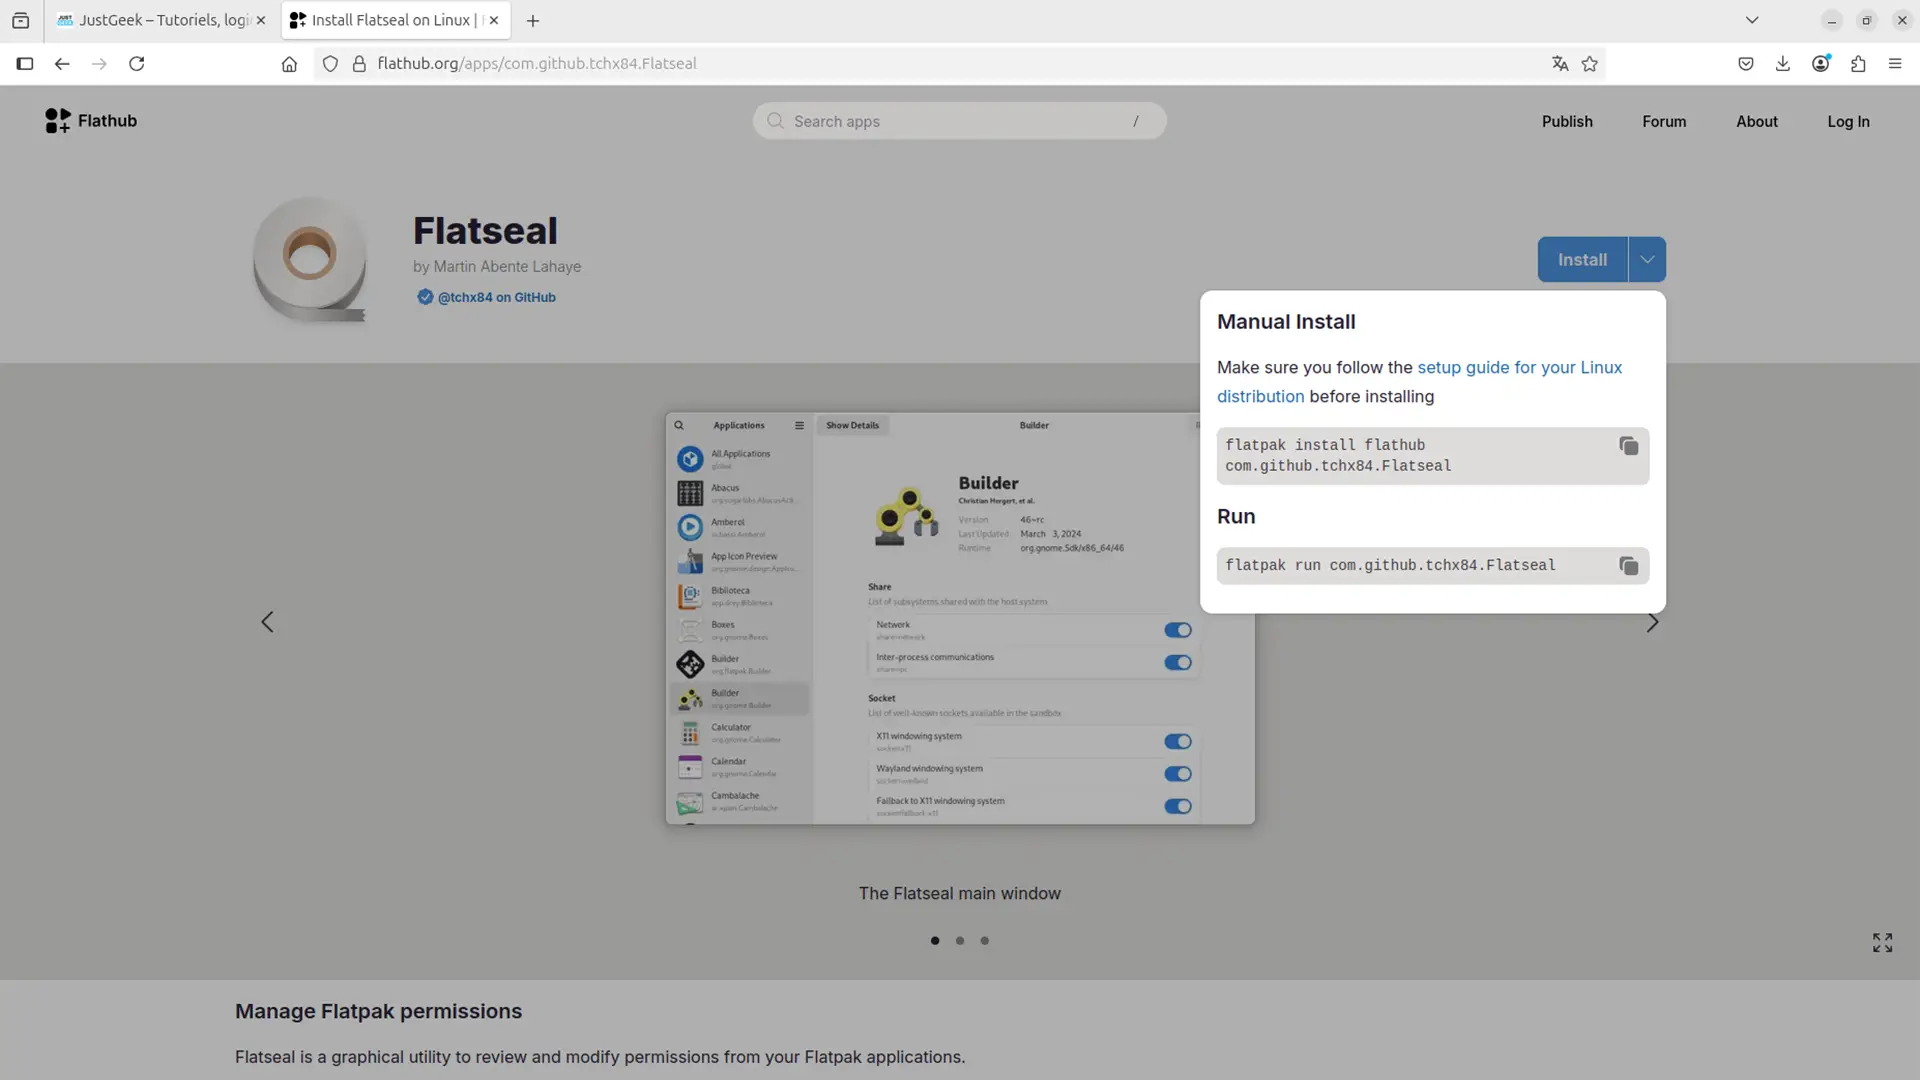Open the About page
The width and height of the screenshot is (1920, 1080).
[x=1757, y=122]
